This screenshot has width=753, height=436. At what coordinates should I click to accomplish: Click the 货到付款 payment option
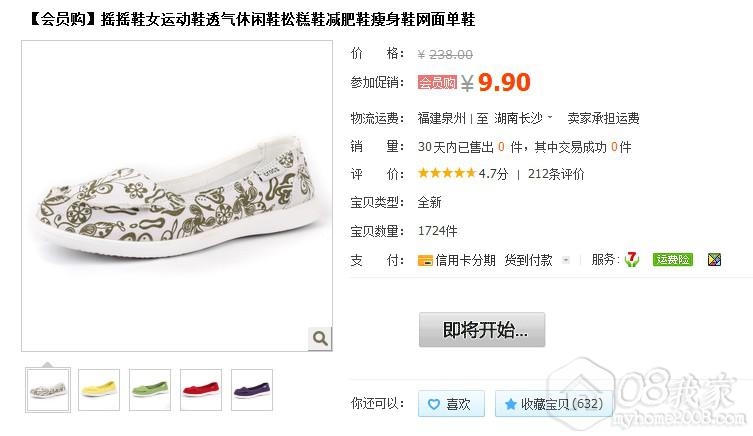[x=528, y=260]
